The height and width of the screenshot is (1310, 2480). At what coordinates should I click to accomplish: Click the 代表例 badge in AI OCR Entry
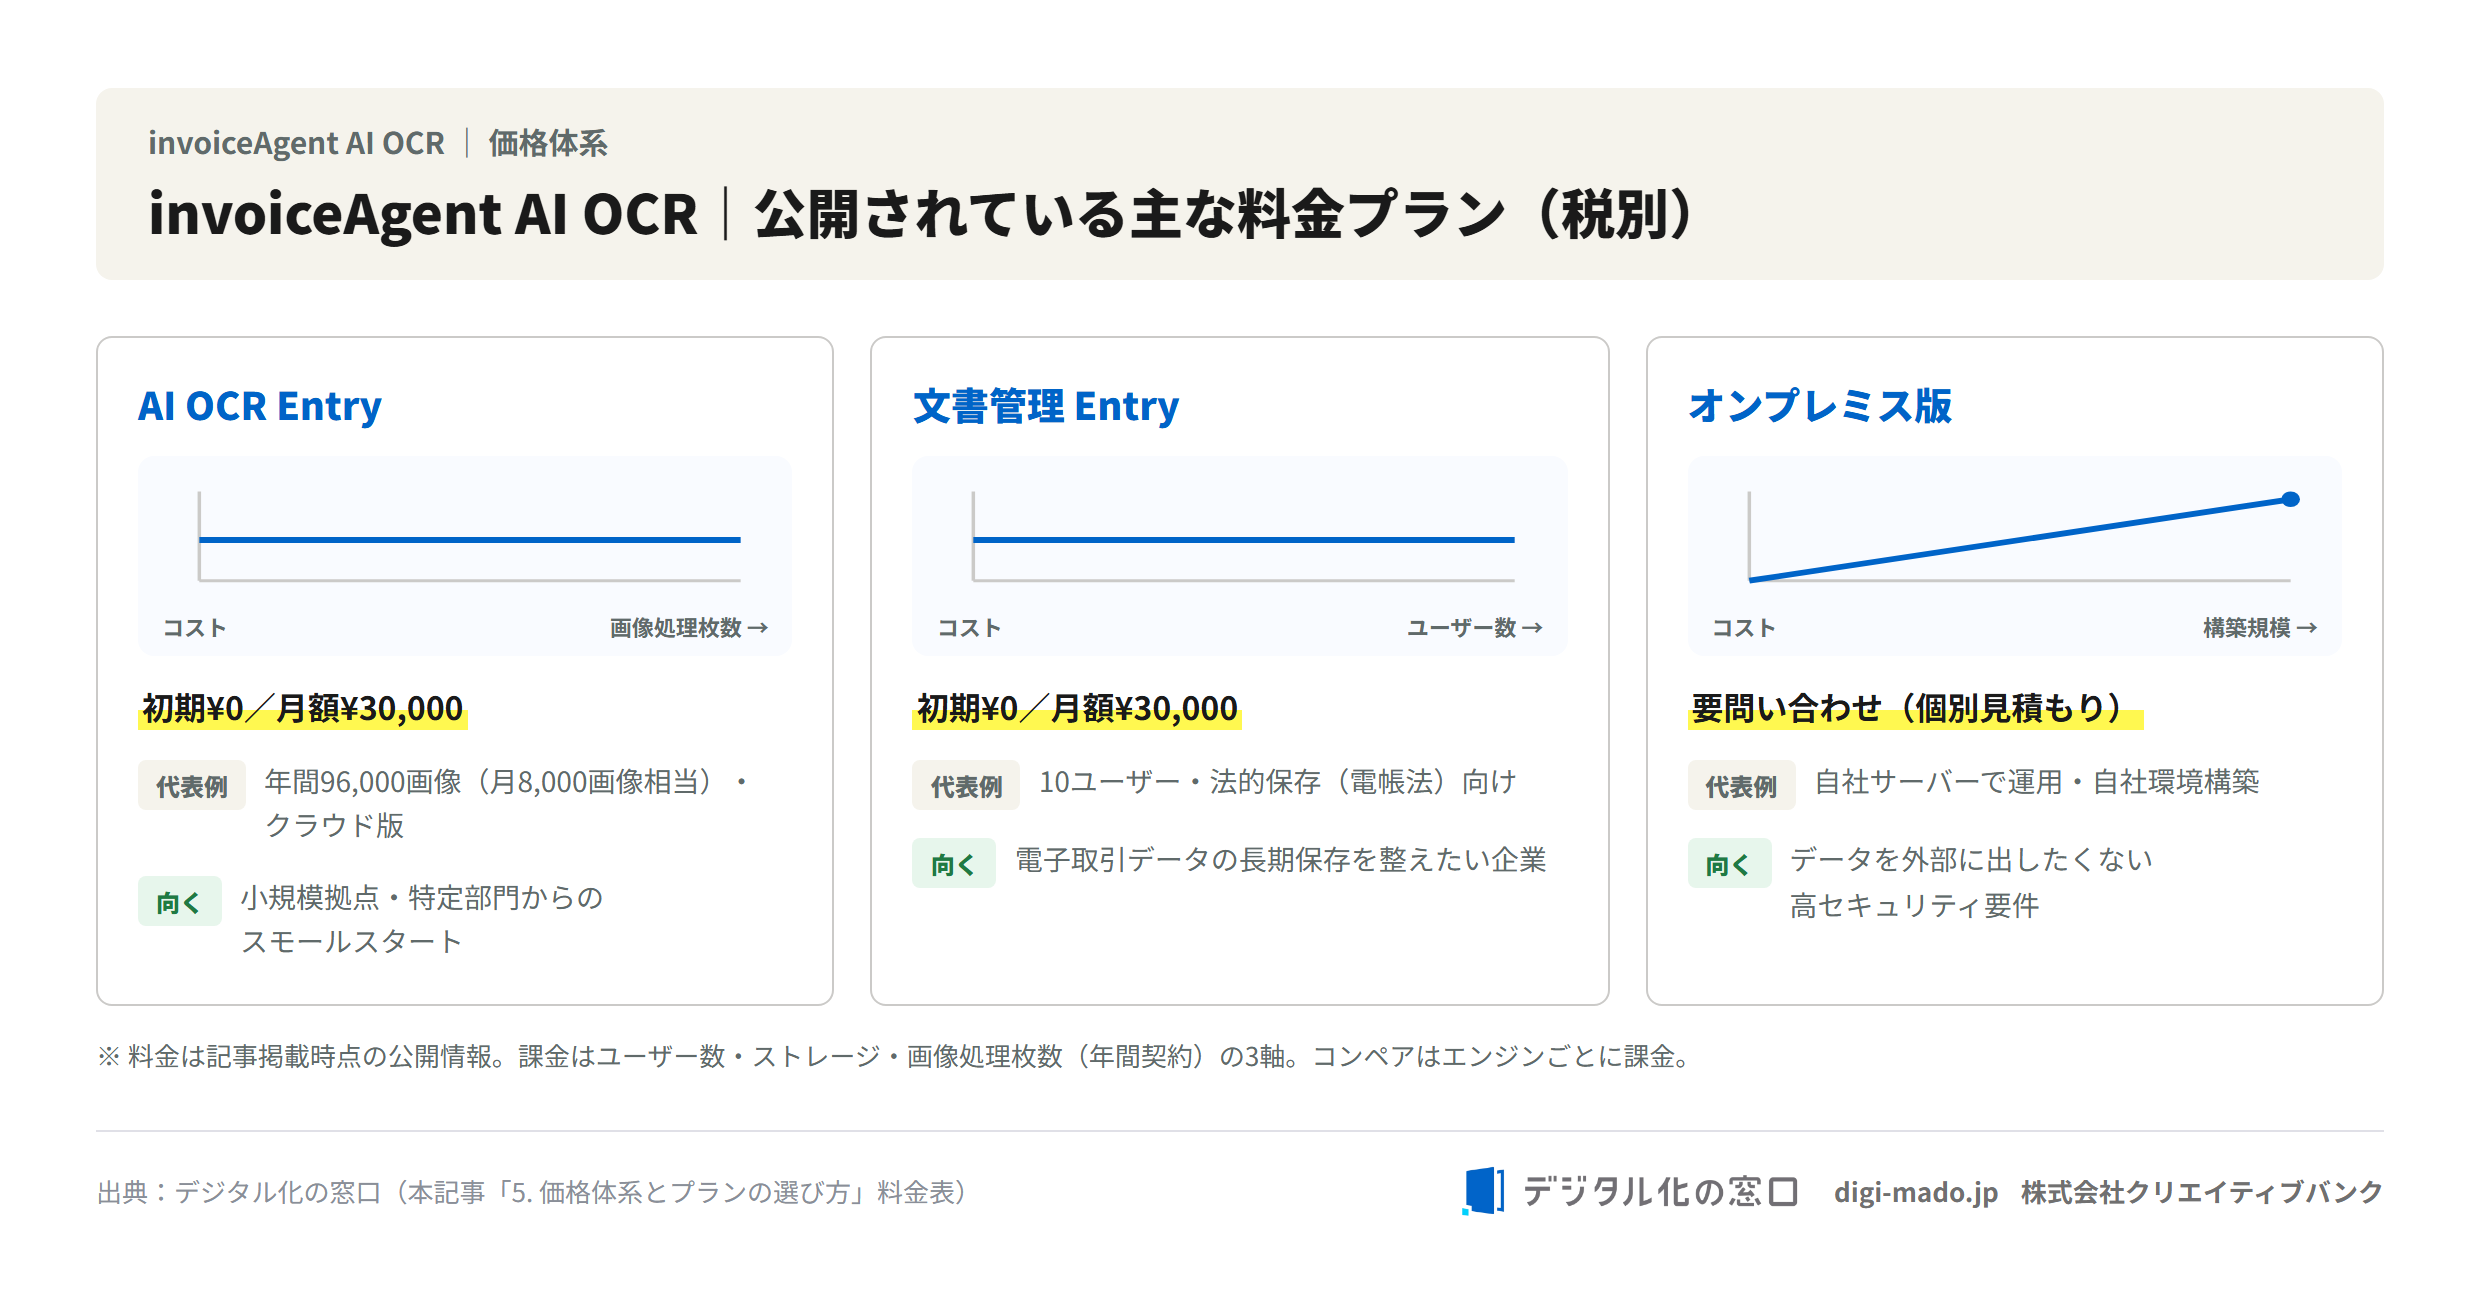192,786
